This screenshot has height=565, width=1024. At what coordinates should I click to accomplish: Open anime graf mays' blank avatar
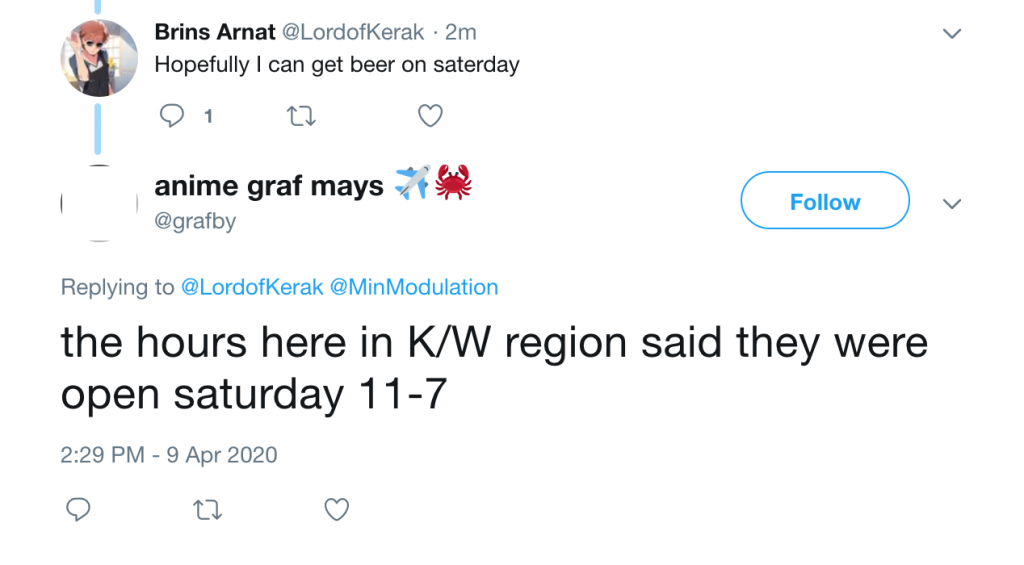(99, 203)
